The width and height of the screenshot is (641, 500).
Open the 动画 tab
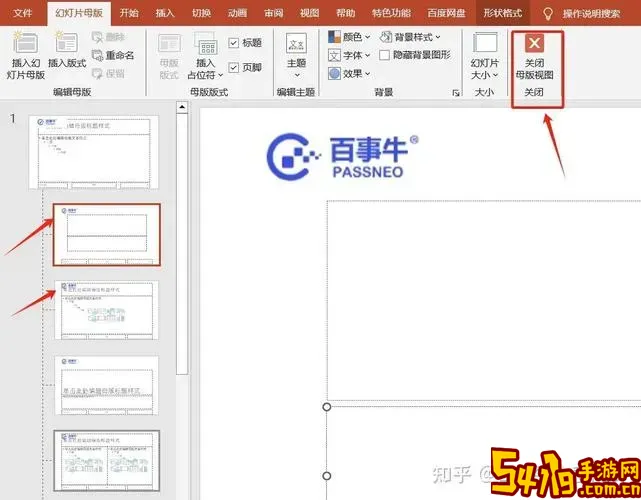point(238,13)
